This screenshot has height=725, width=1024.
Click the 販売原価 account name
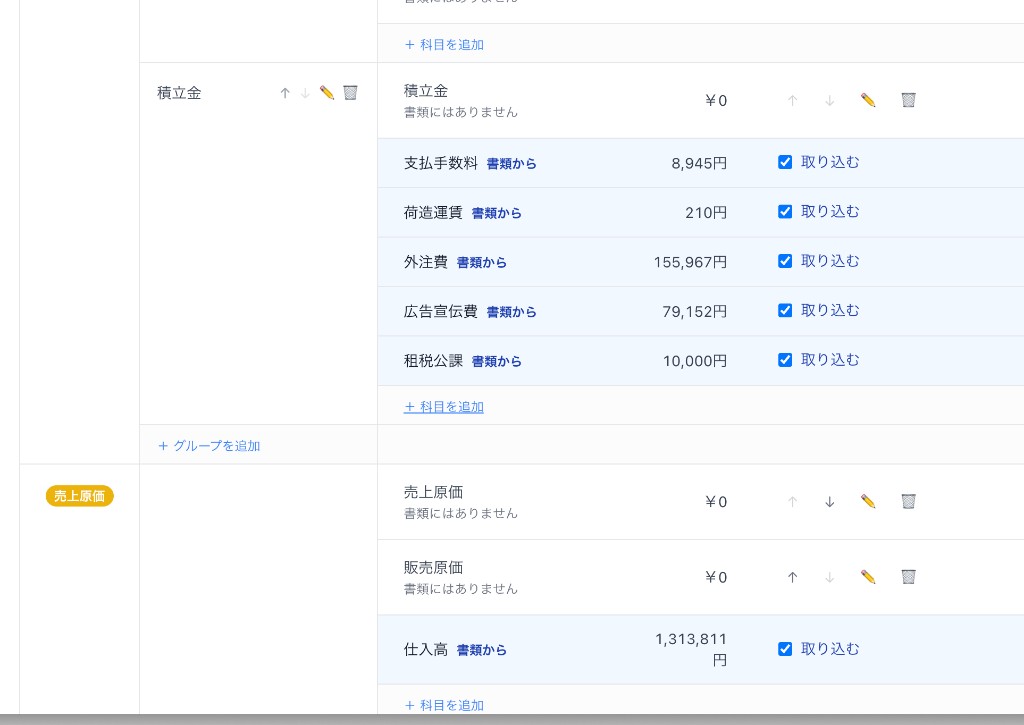click(434, 568)
